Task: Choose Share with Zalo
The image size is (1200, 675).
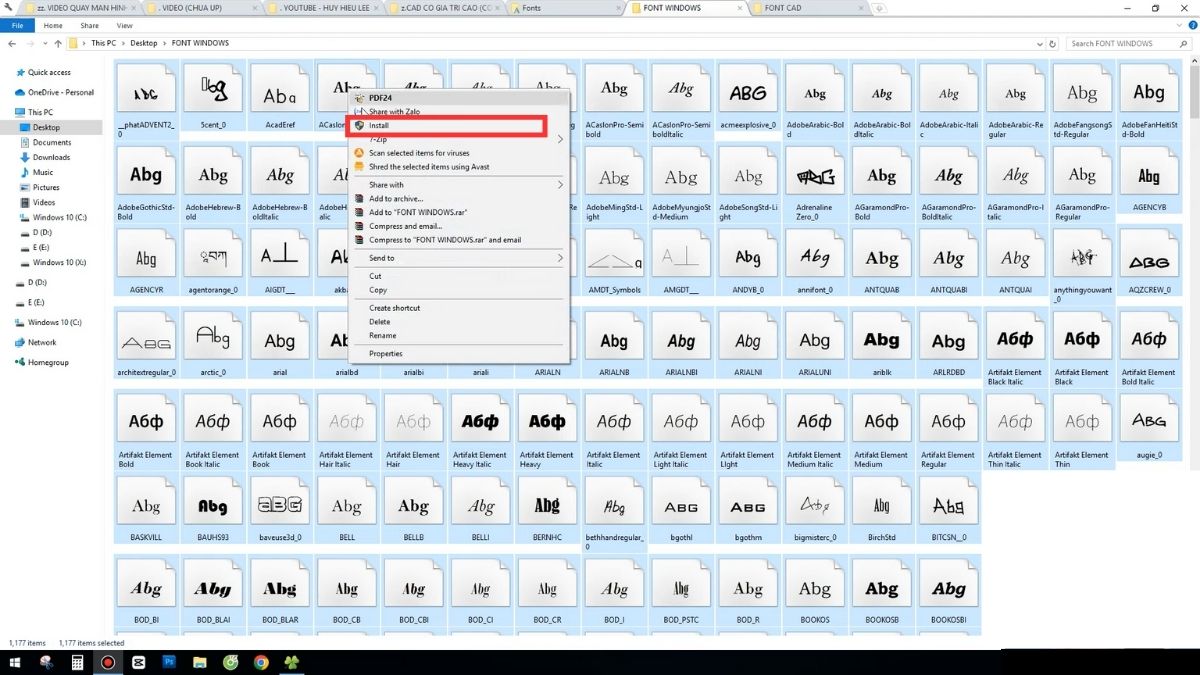Action: pyautogui.click(x=458, y=112)
